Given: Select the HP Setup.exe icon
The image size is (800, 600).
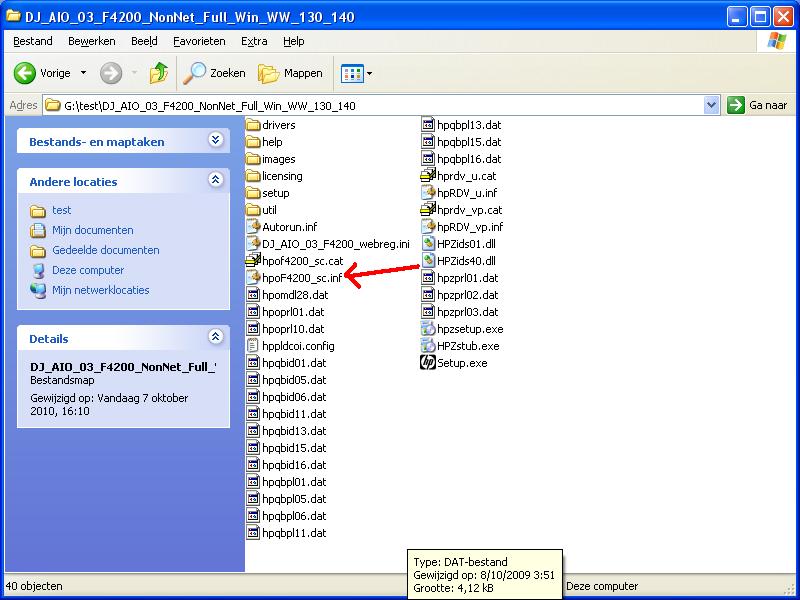Looking at the screenshot, I should (428, 363).
